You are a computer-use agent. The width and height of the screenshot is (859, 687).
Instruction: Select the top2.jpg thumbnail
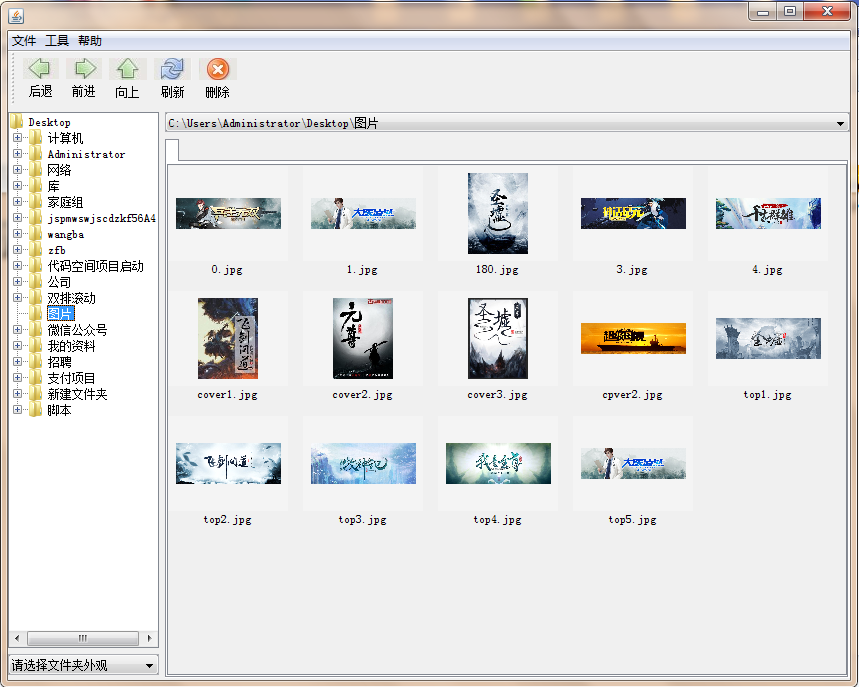(228, 463)
